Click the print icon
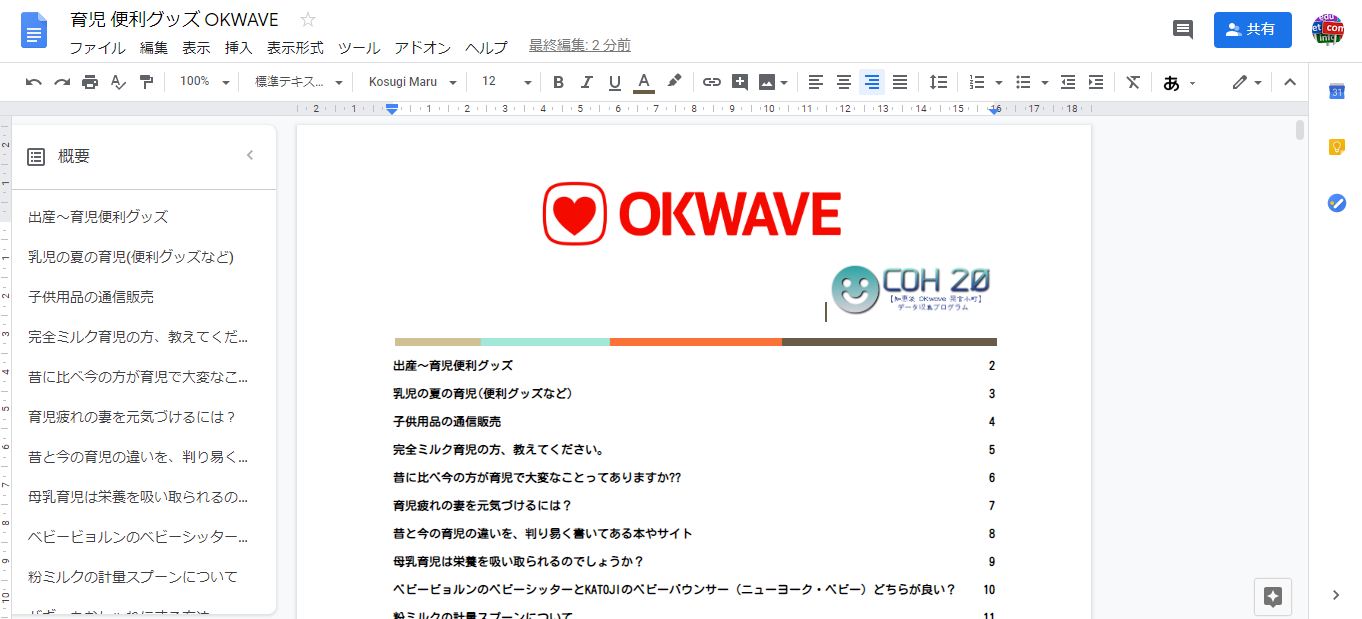 (x=90, y=82)
